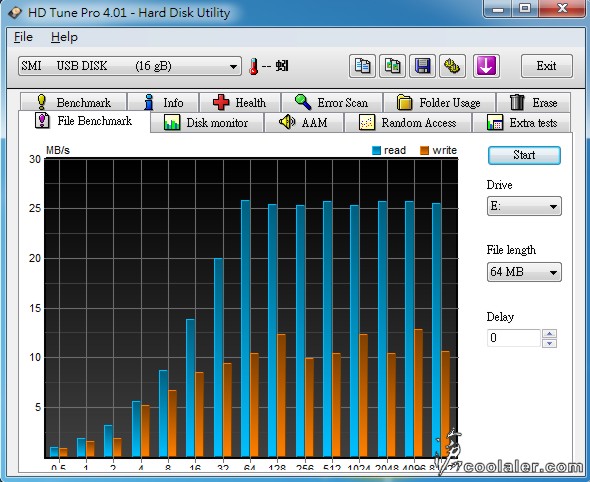
Task: Click the orange write legend swatch
Action: pos(424,151)
